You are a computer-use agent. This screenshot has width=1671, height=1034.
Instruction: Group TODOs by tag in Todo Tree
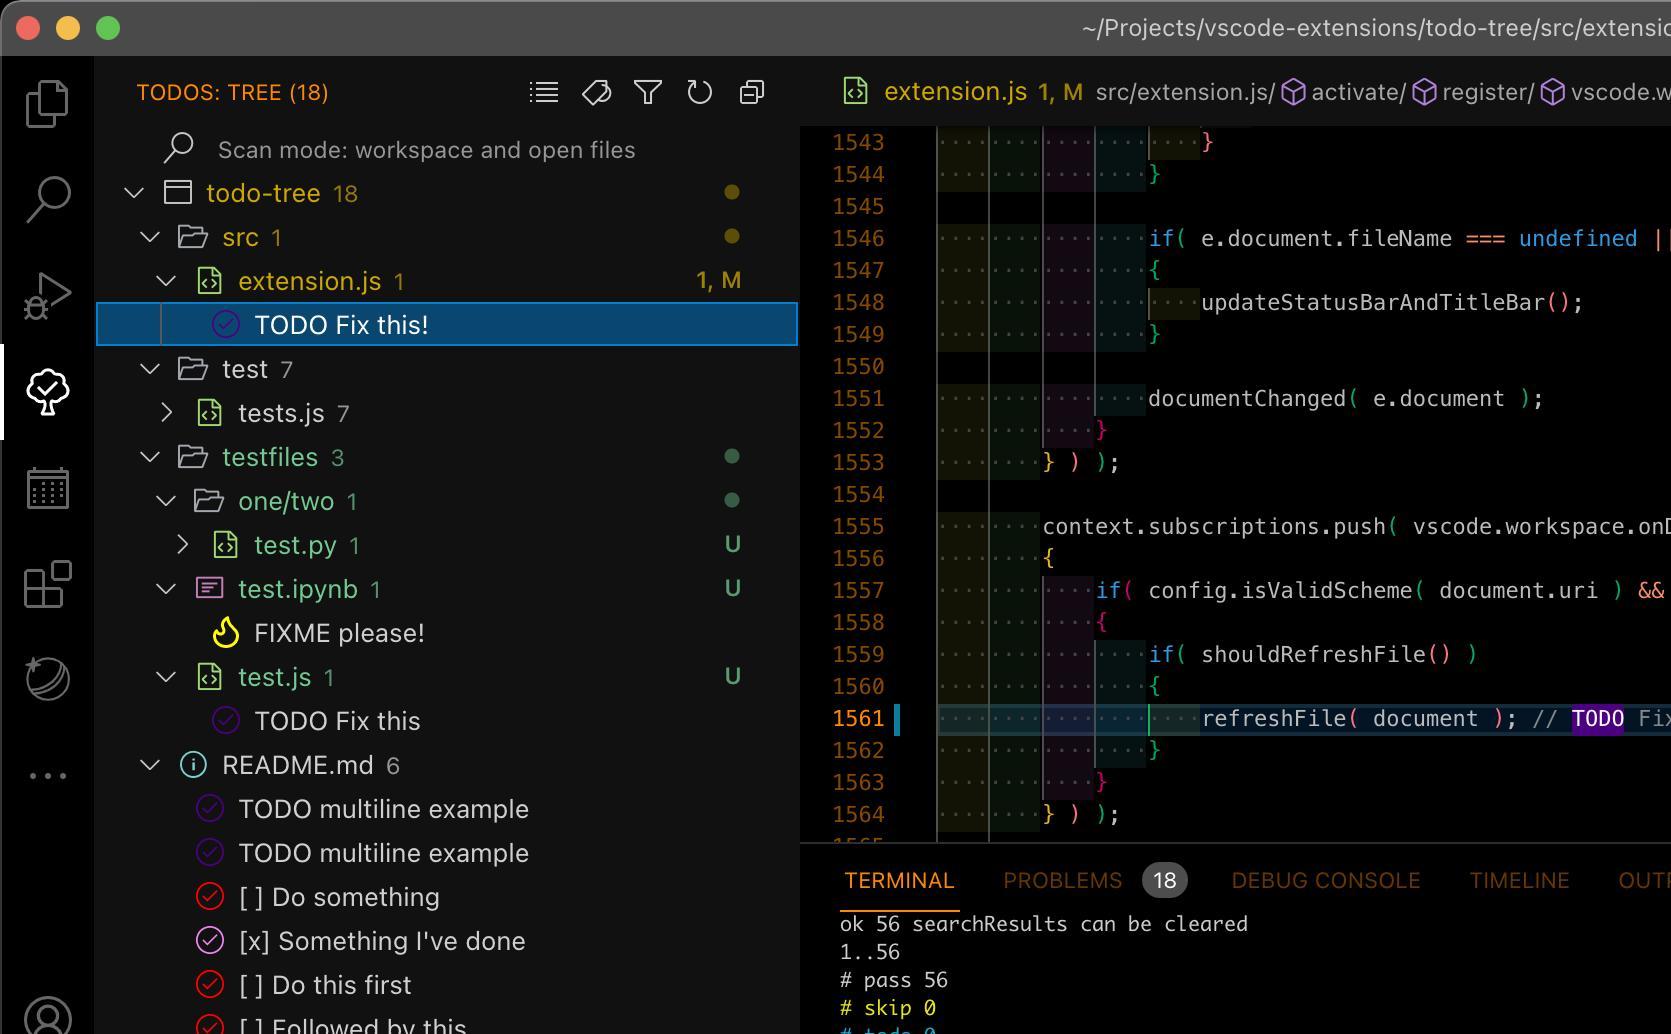[597, 91]
